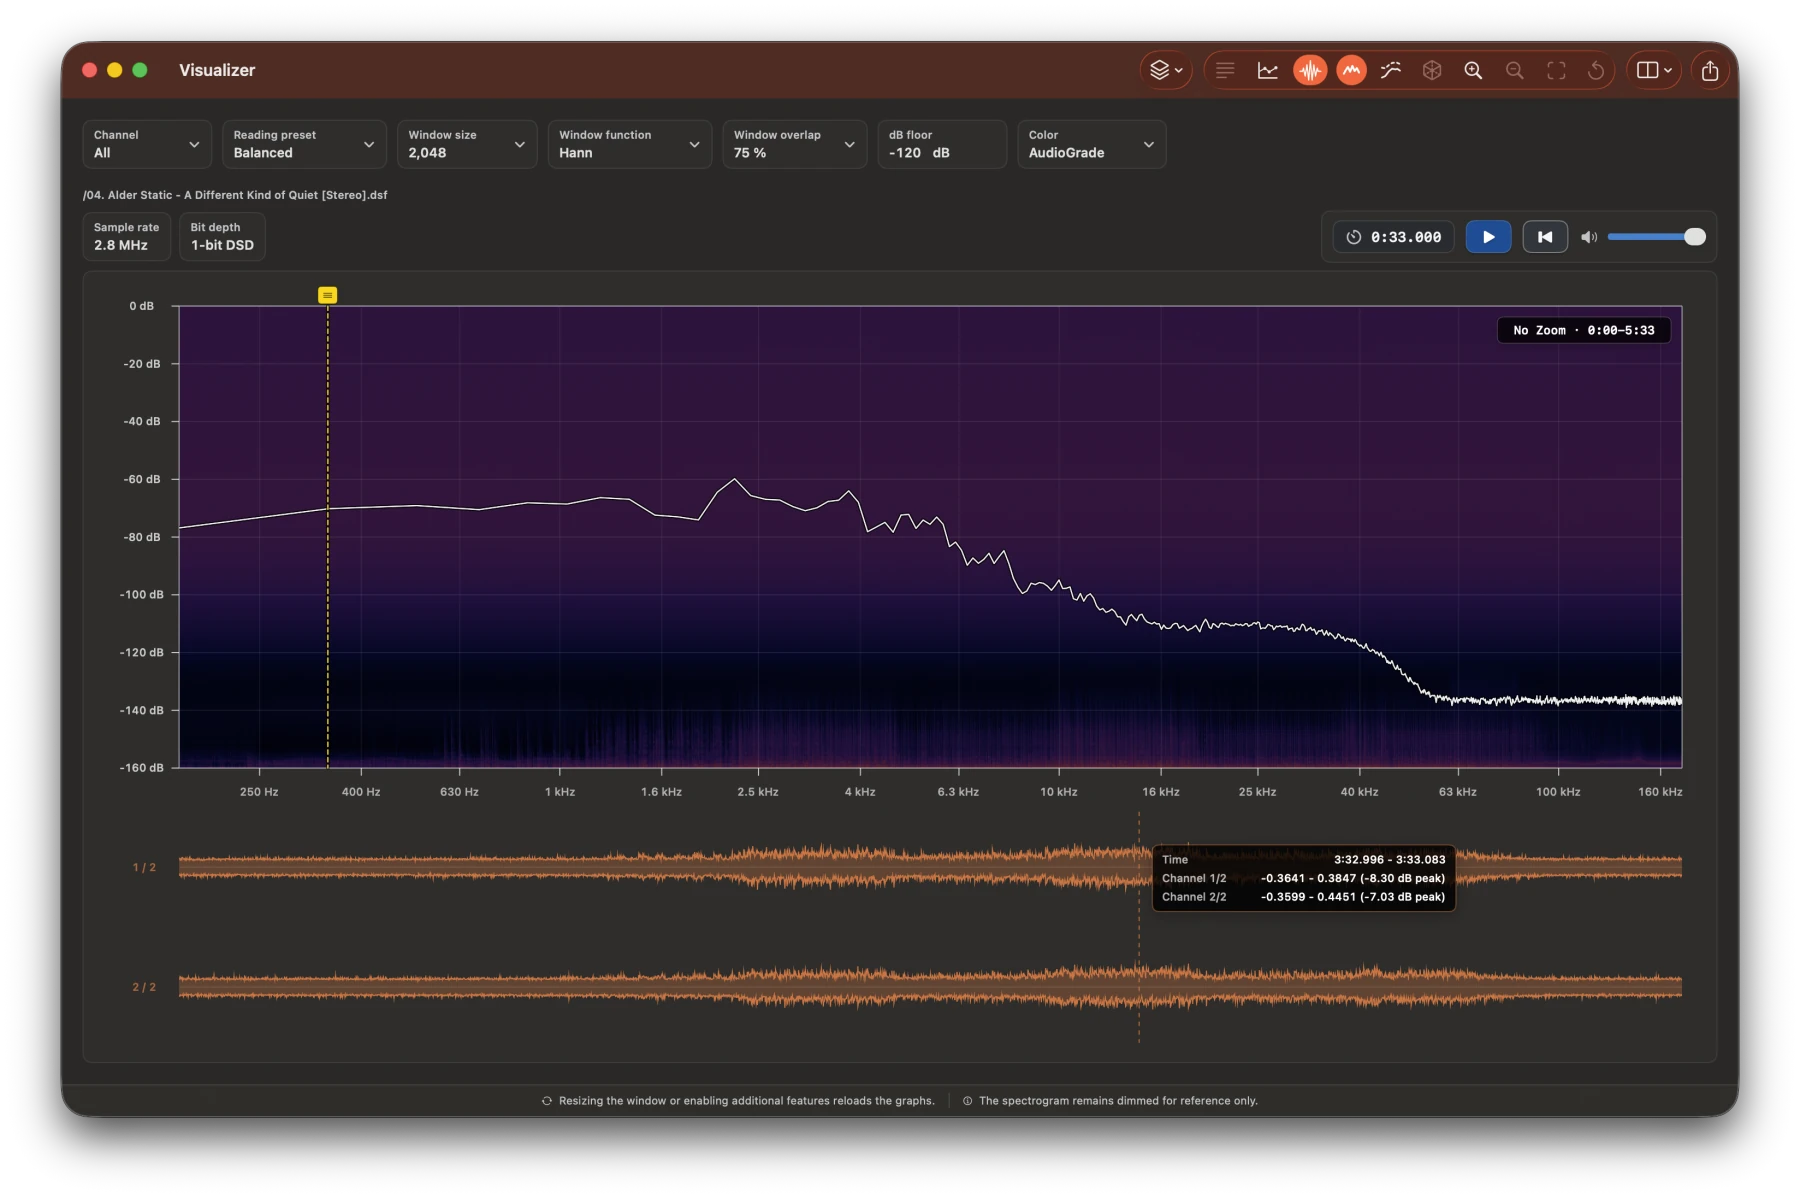Viewport: 1800px width, 1198px height.
Task: Click the -120 dB axis label
Action: click(x=142, y=652)
